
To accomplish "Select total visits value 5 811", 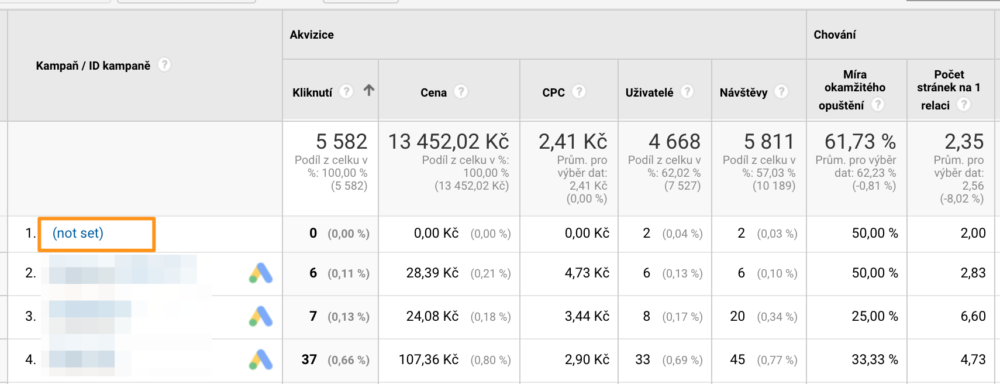I will click(768, 142).
